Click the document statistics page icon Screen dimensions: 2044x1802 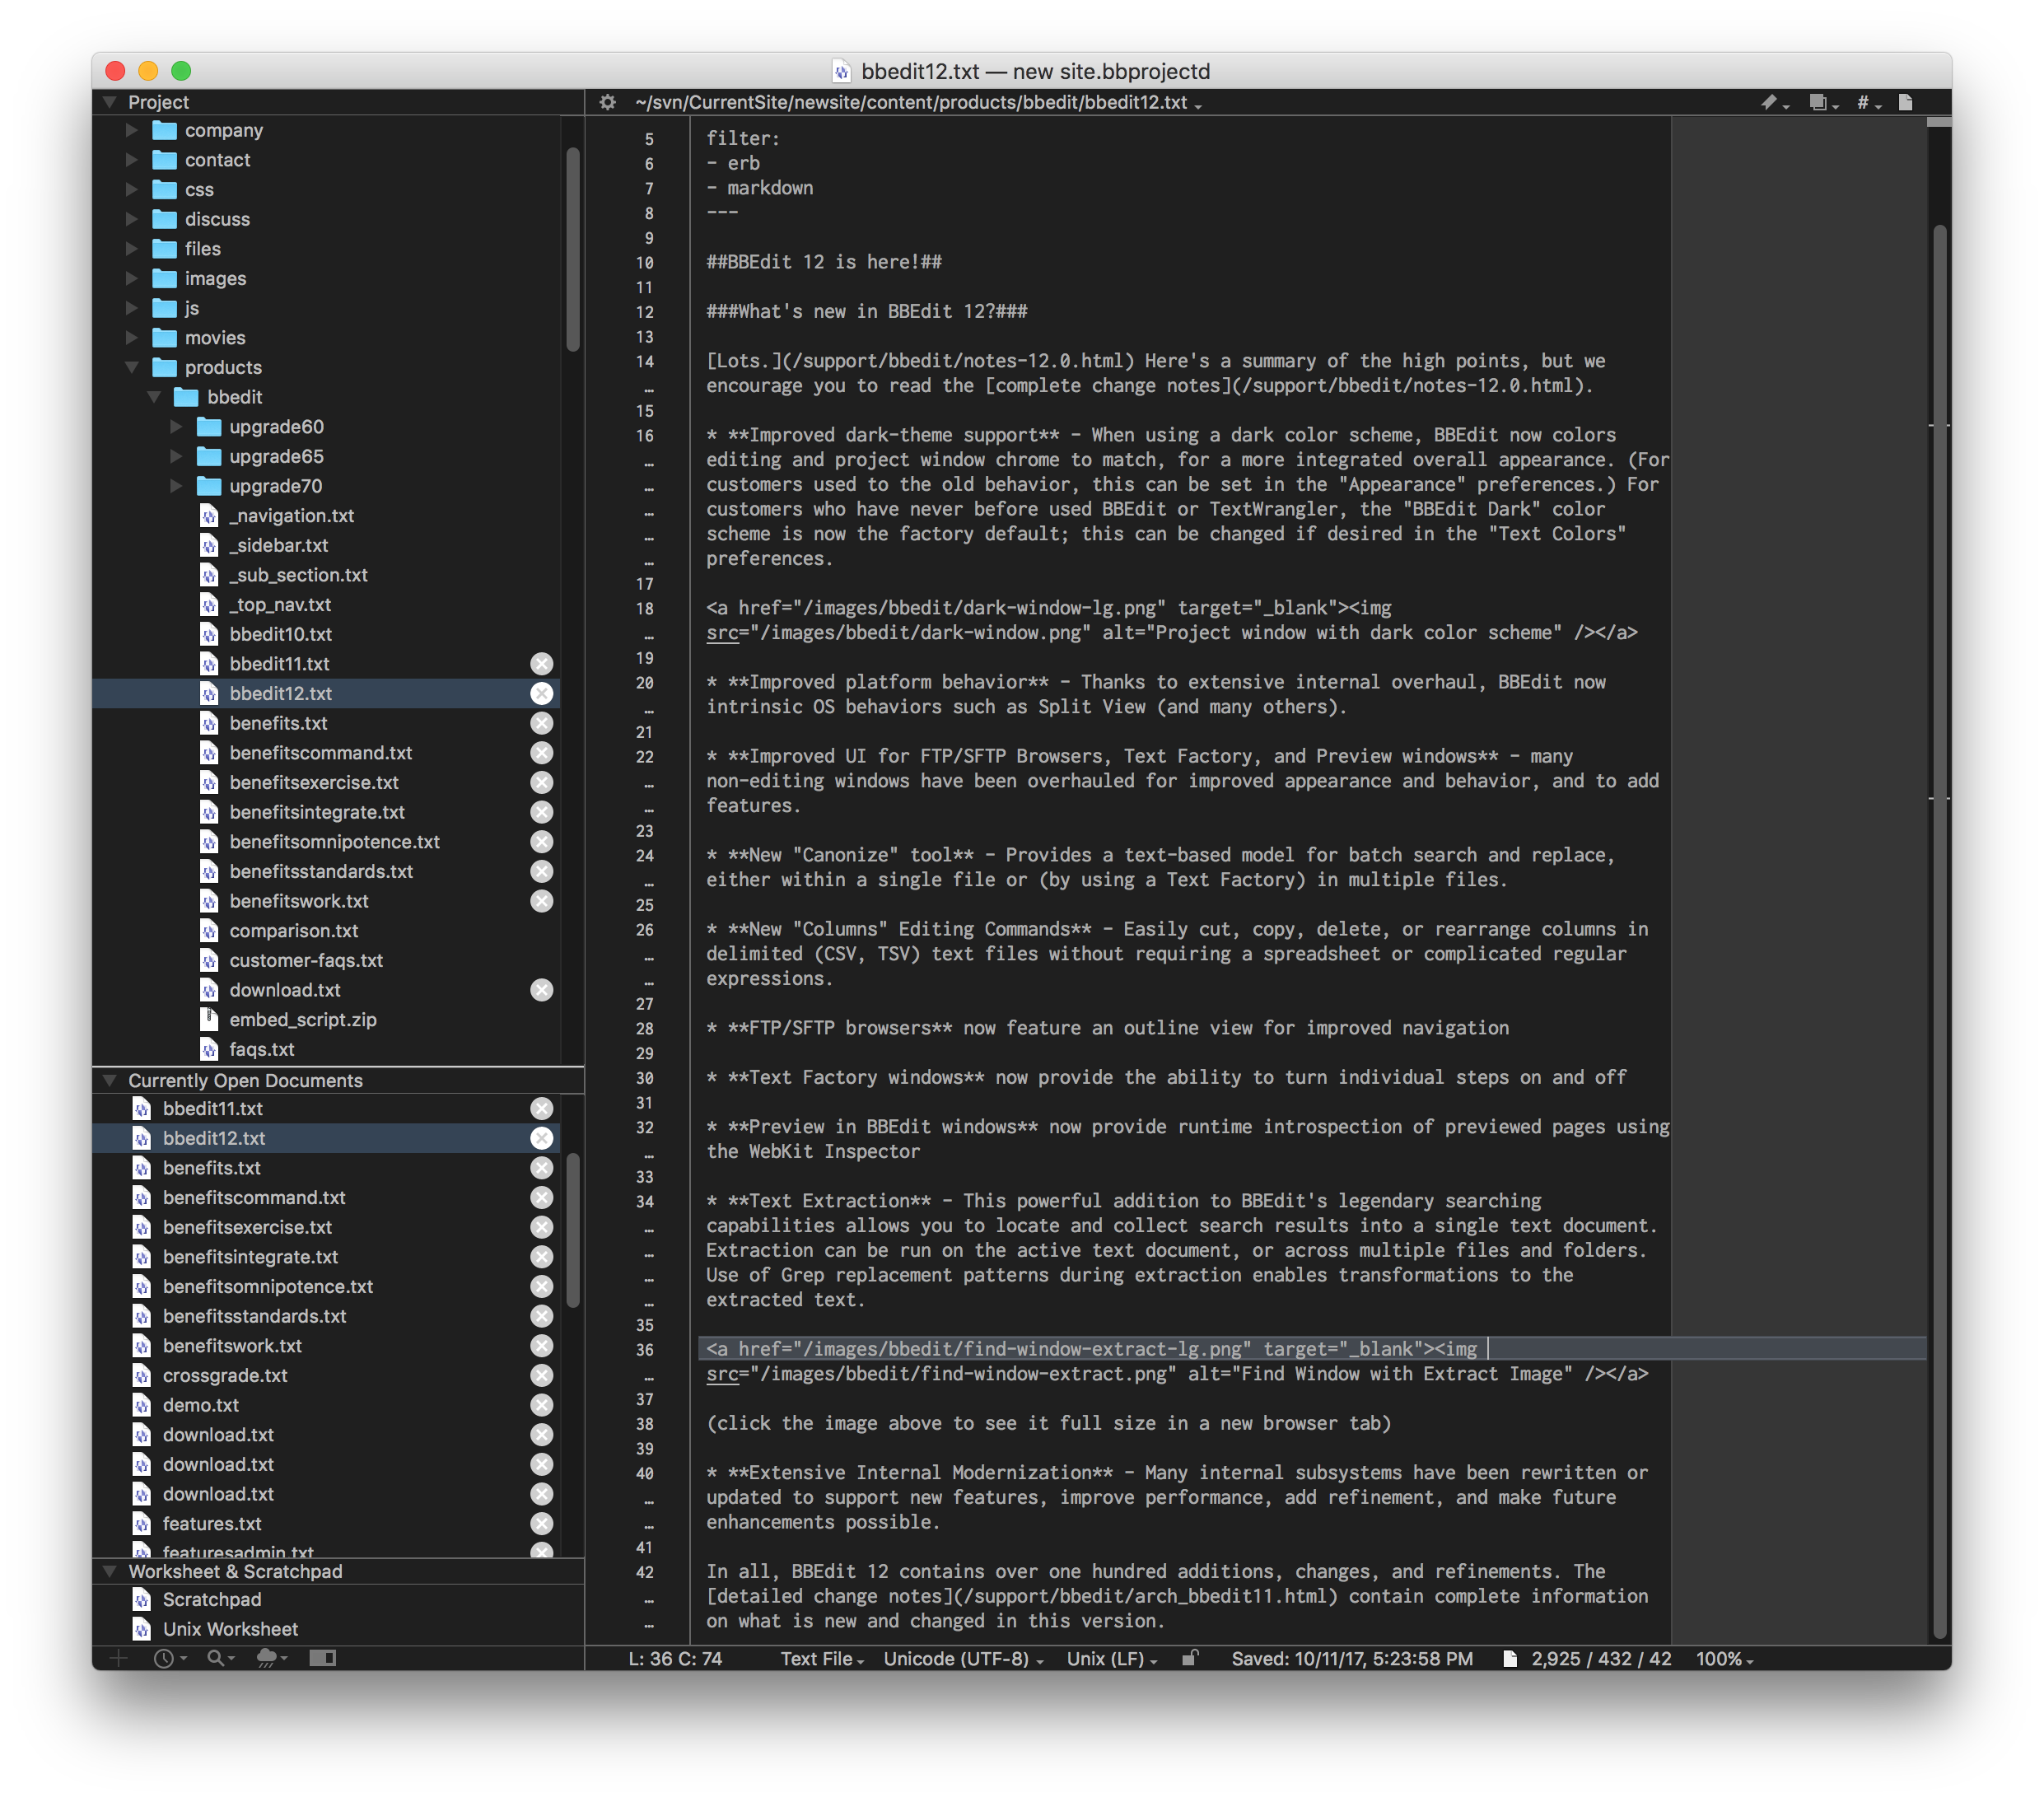(x=1509, y=1659)
